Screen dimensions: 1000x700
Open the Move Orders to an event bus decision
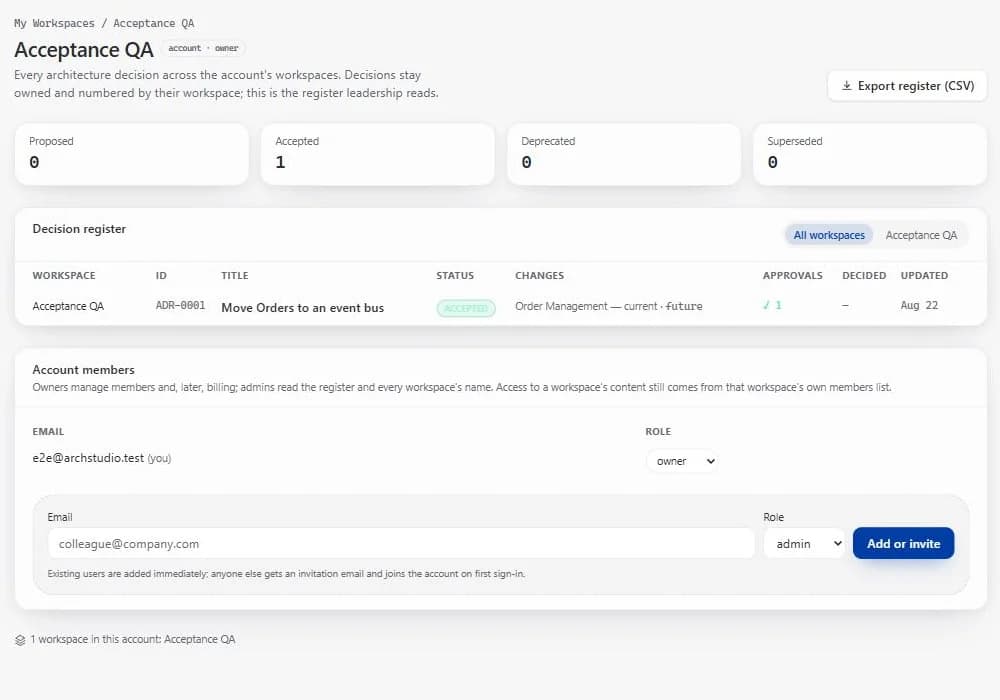tap(302, 308)
